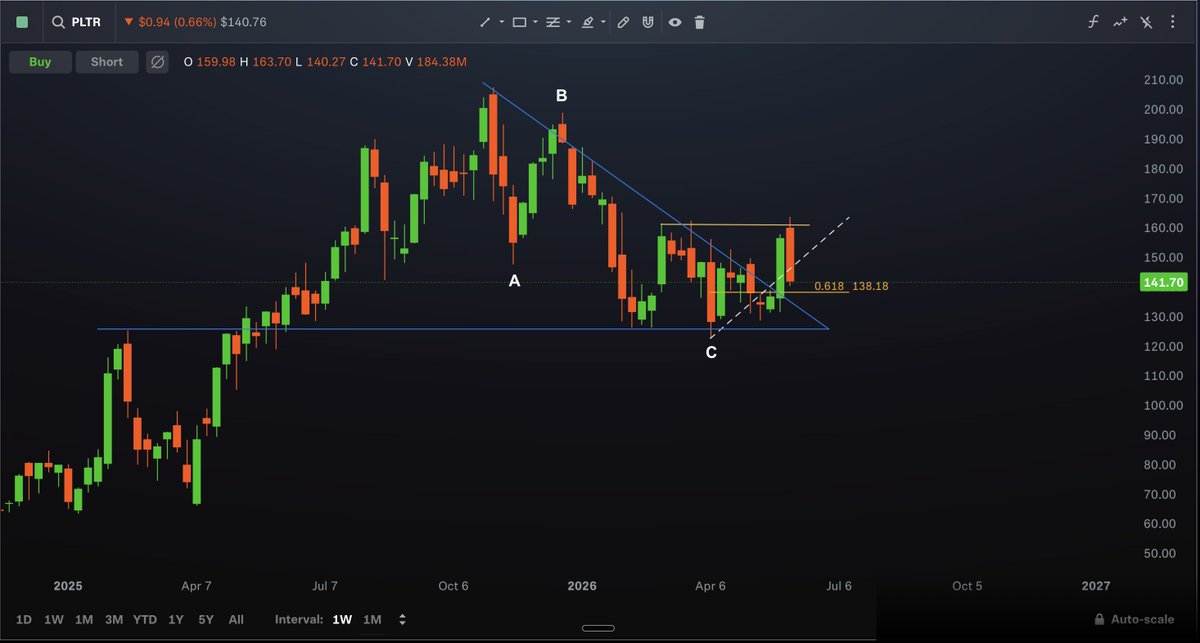Select the 3M time range

114,620
